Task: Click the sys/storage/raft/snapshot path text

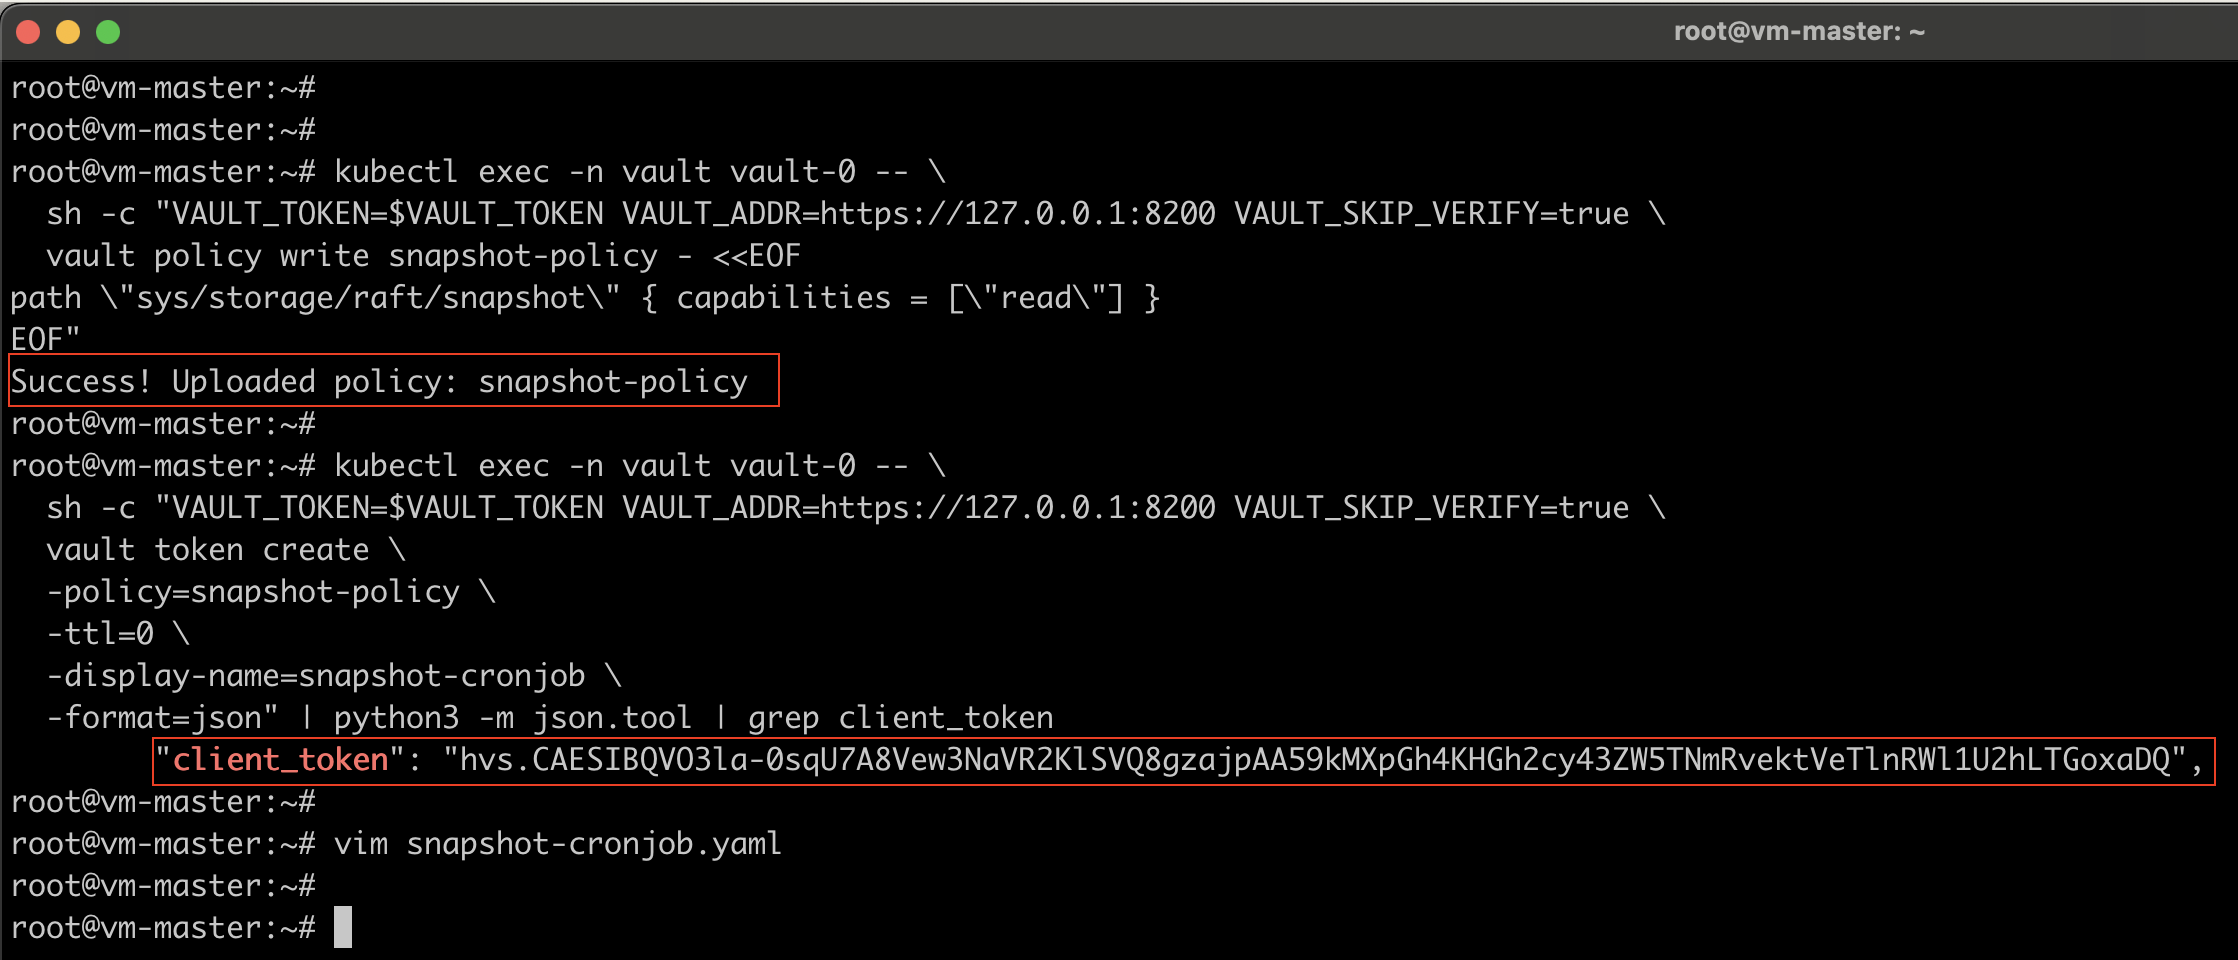Action: (x=360, y=298)
